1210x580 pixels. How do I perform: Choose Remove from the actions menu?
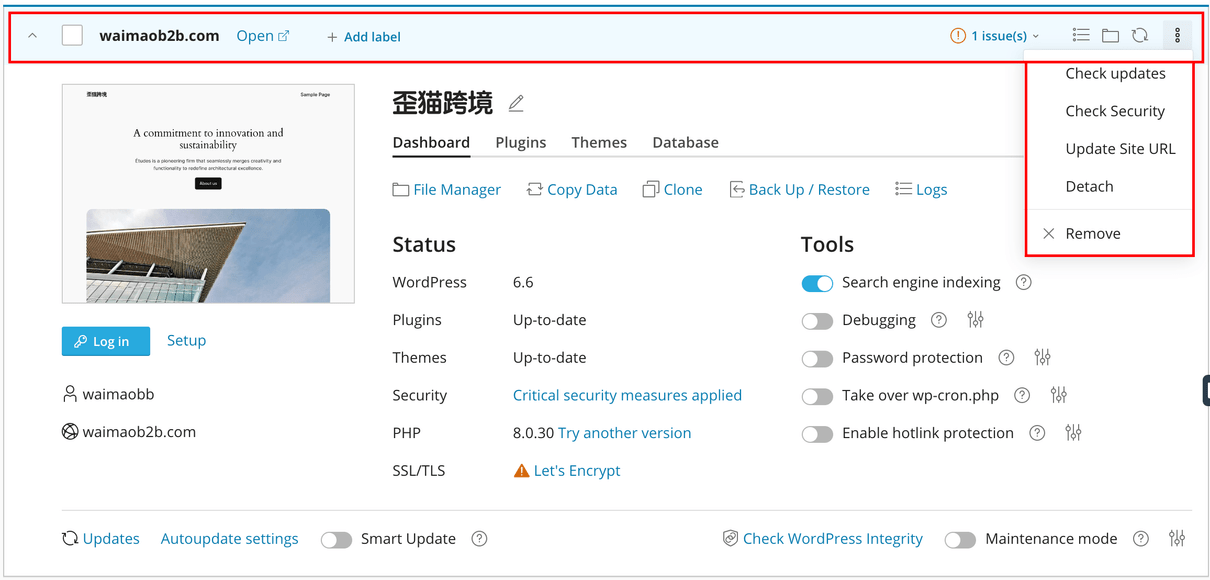pyautogui.click(x=1088, y=232)
